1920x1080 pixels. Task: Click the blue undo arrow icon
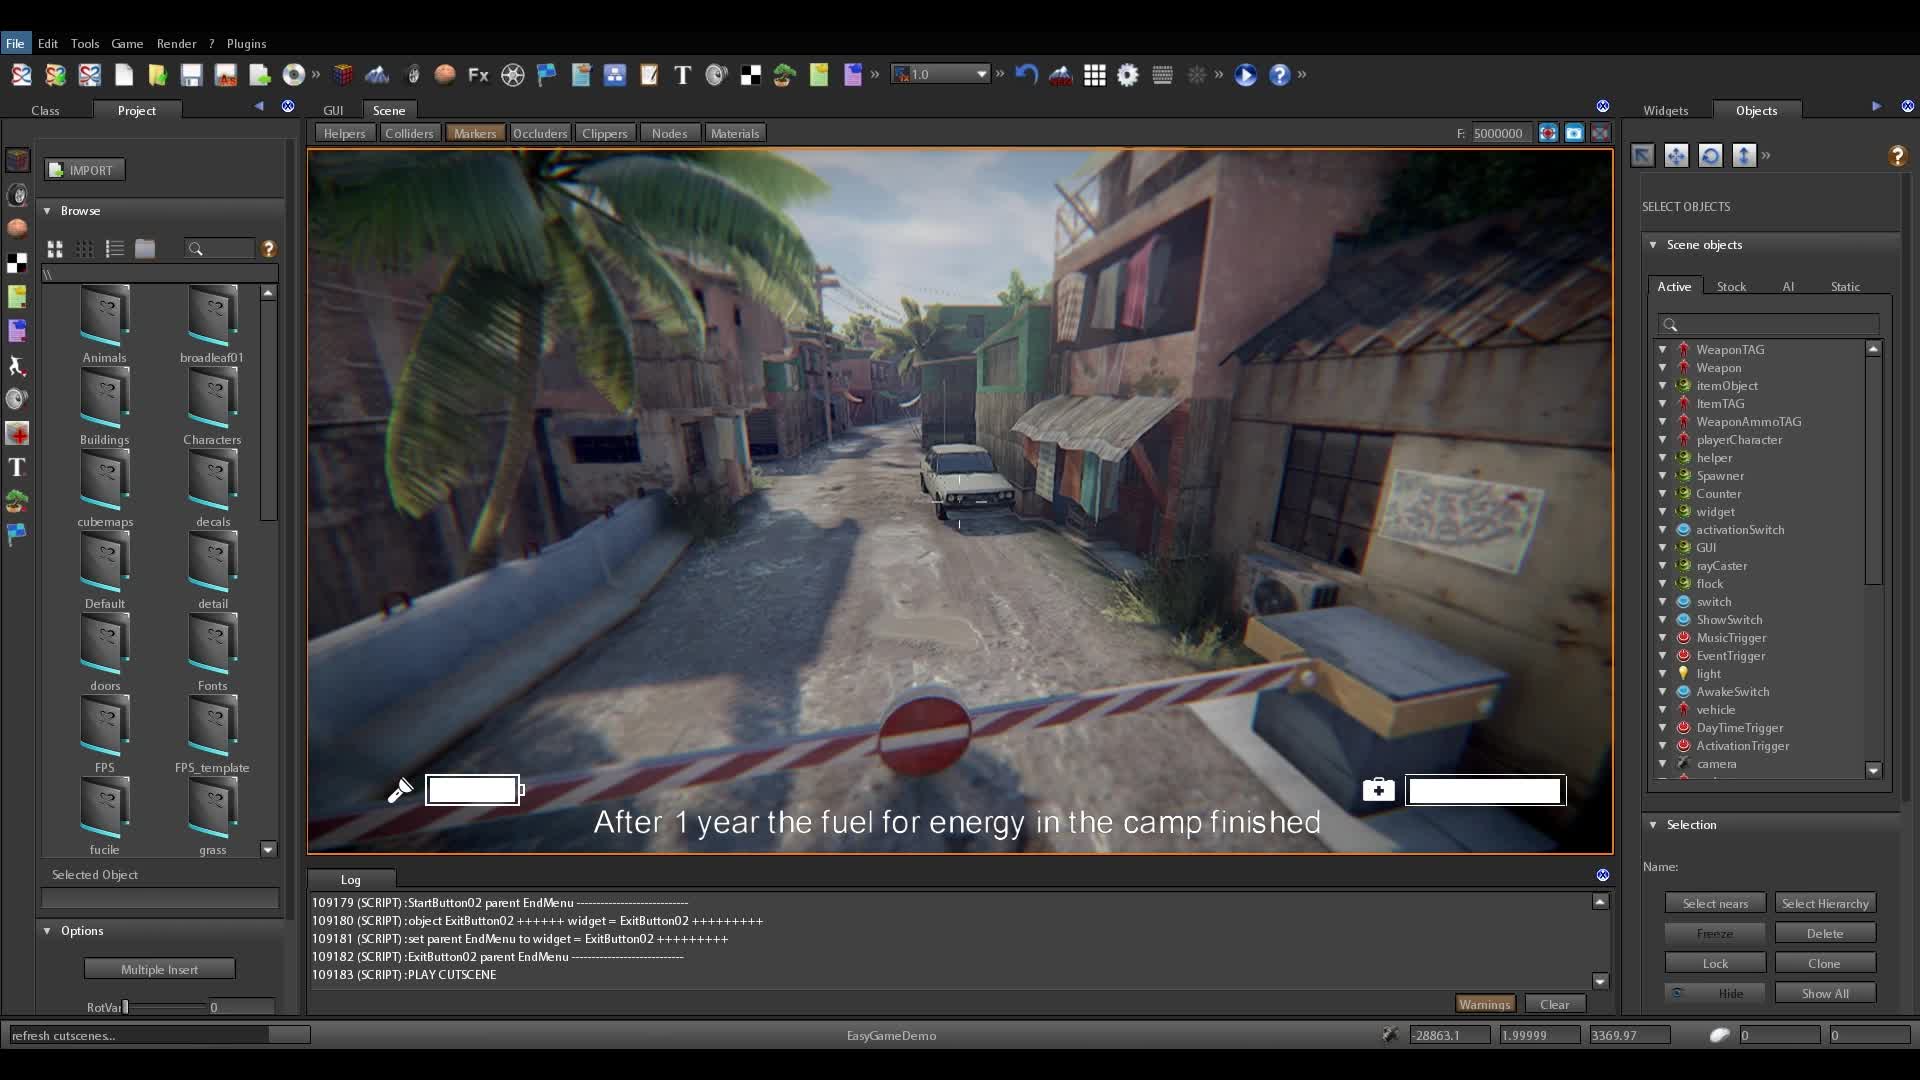1026,75
